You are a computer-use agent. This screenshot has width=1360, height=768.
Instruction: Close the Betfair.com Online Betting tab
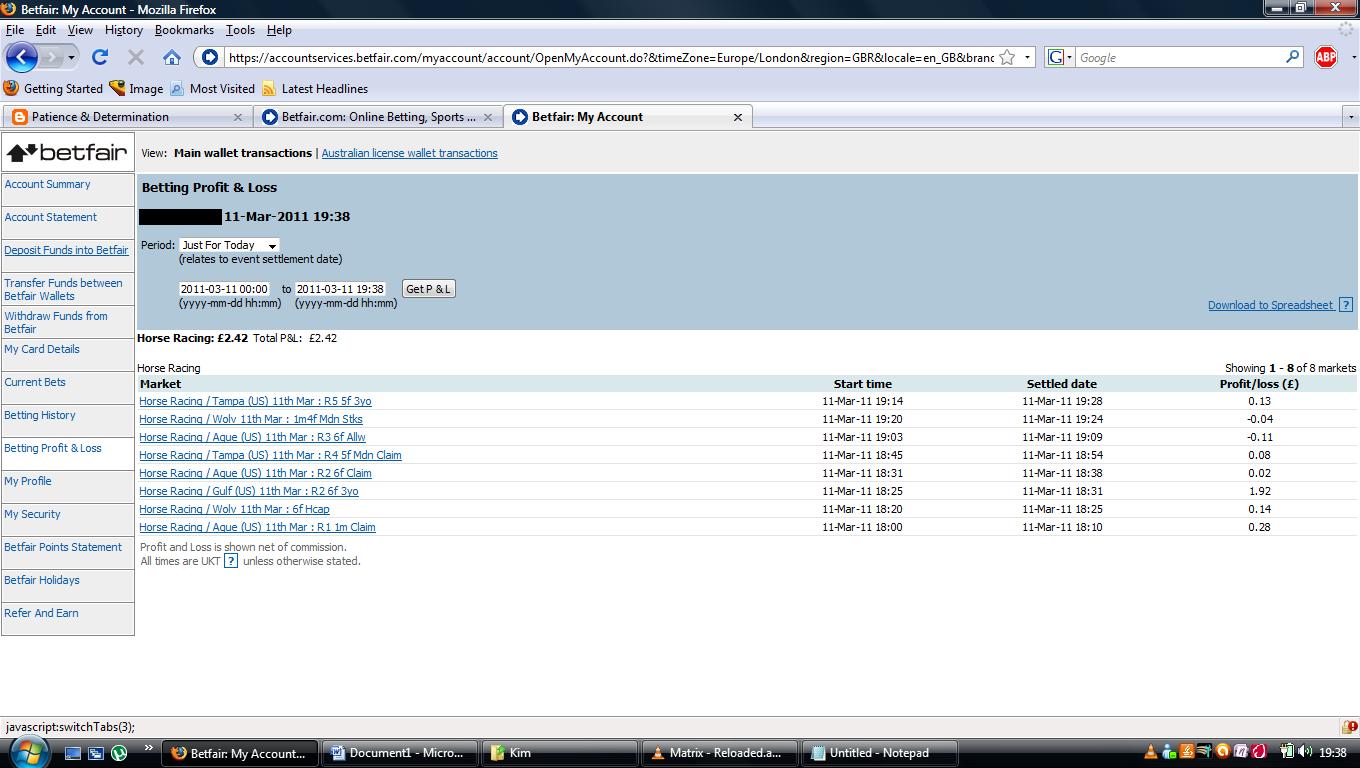(x=488, y=117)
